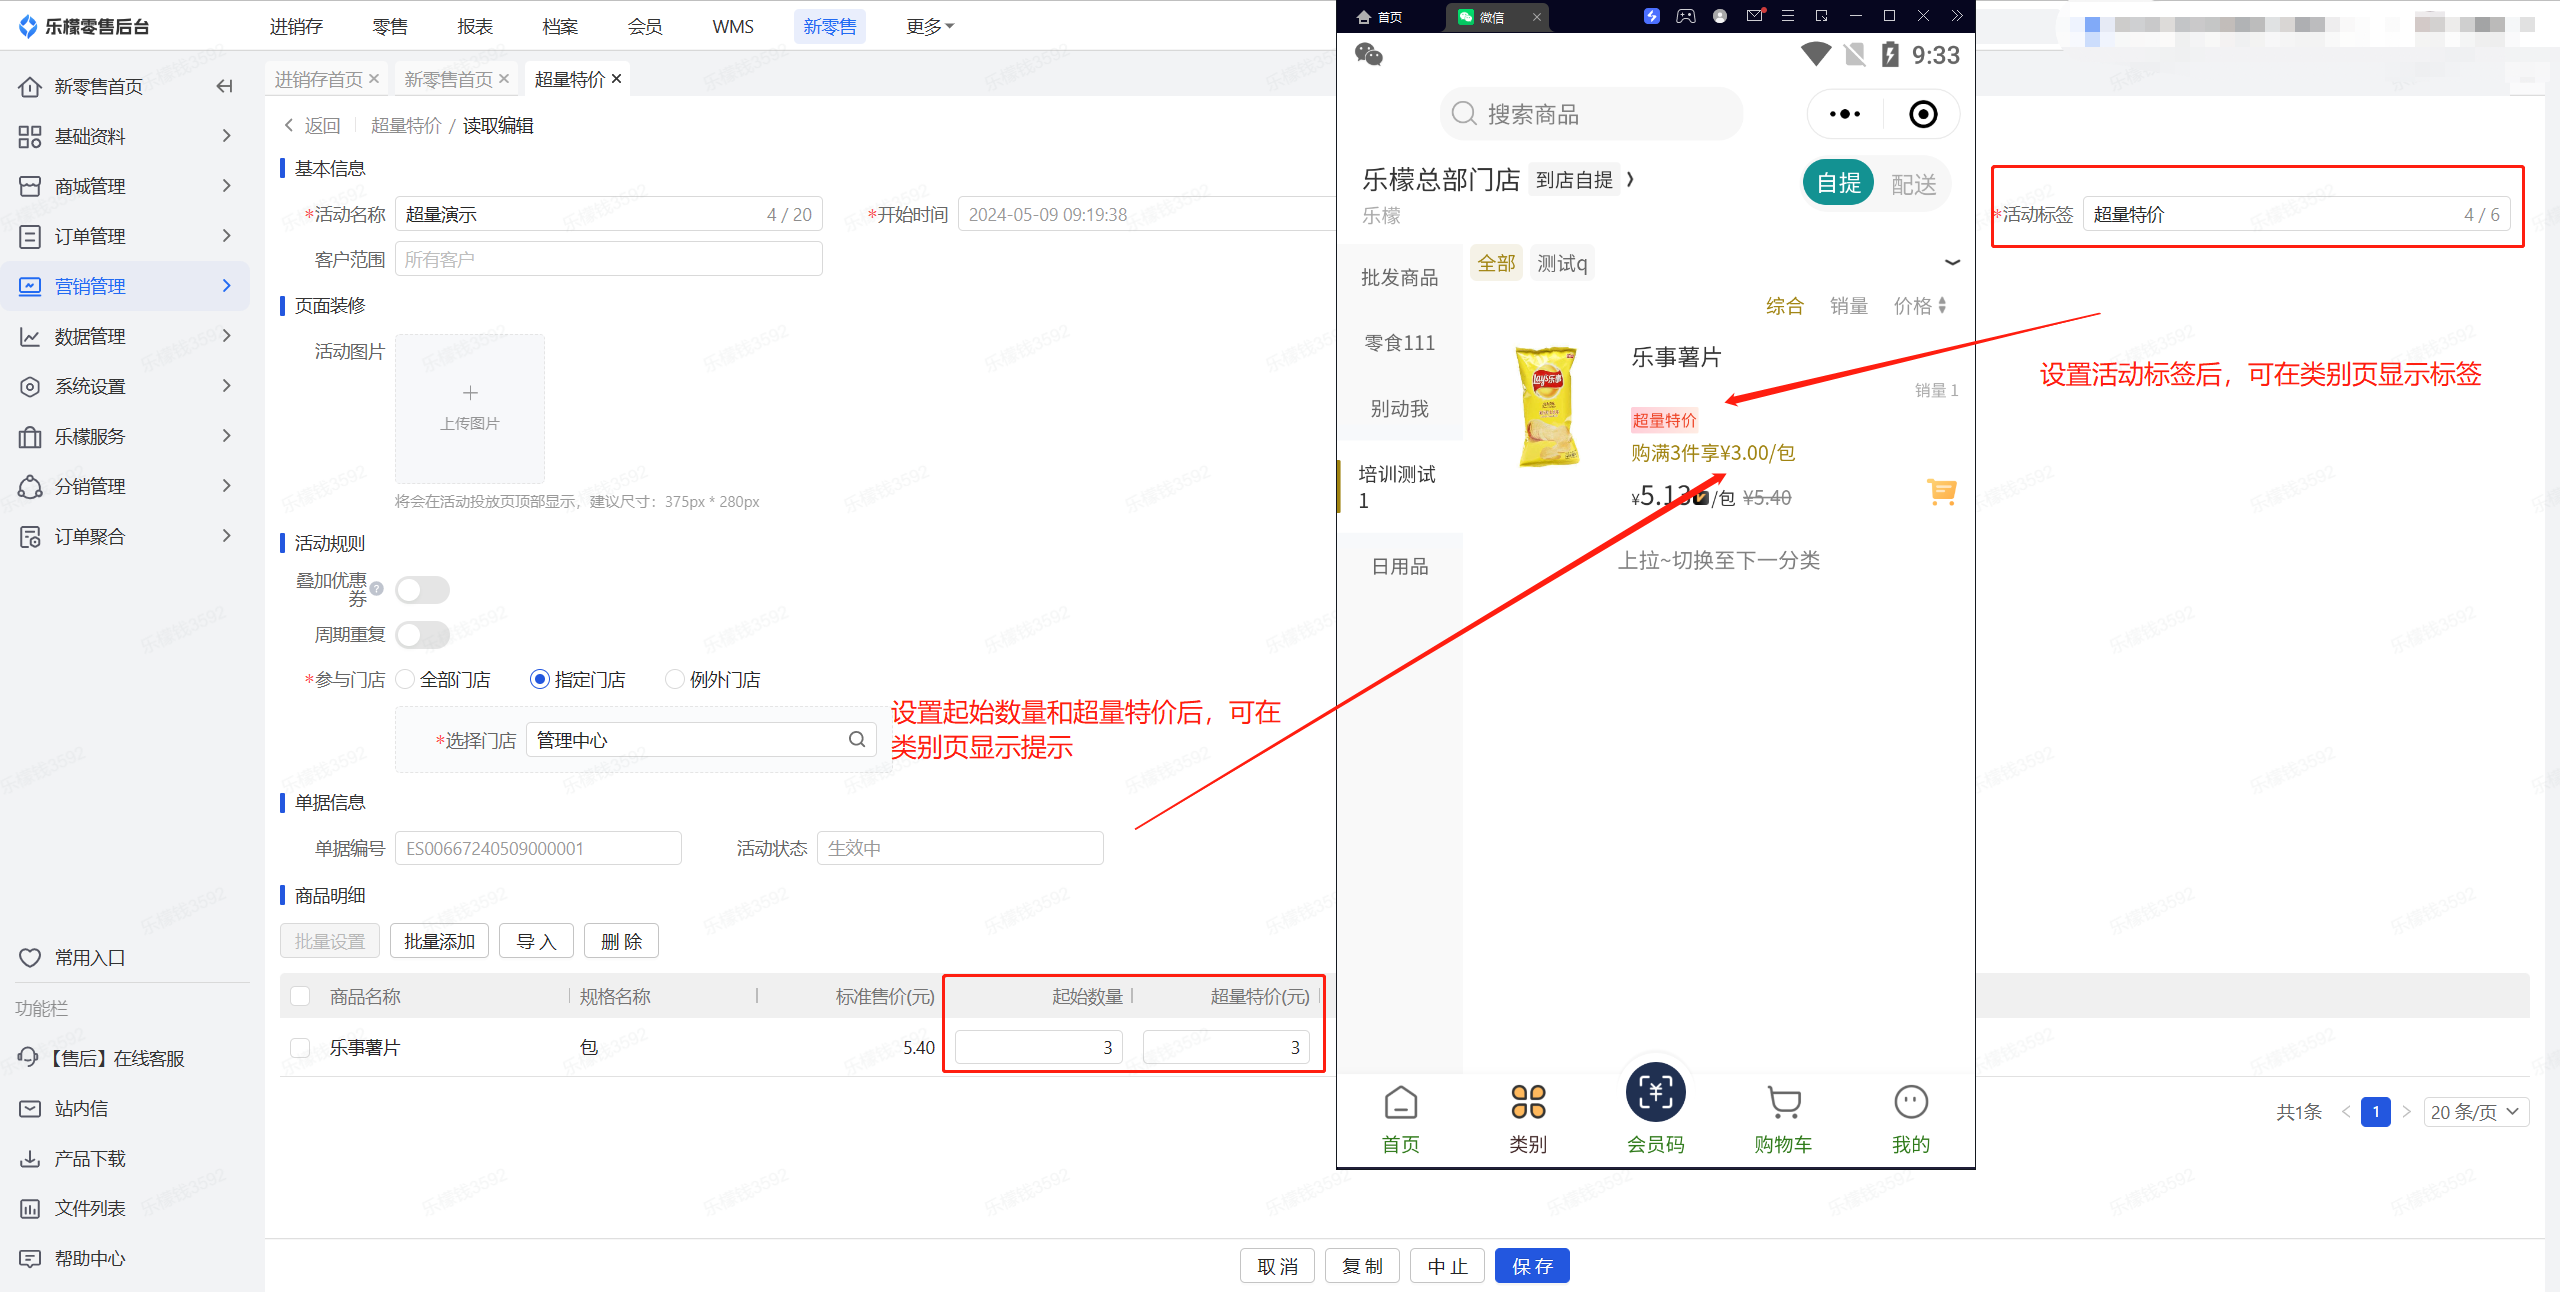The height and width of the screenshot is (1292, 2560).
Task: Open the 20 条/页 page size dropdown
Action: pos(2476,1112)
